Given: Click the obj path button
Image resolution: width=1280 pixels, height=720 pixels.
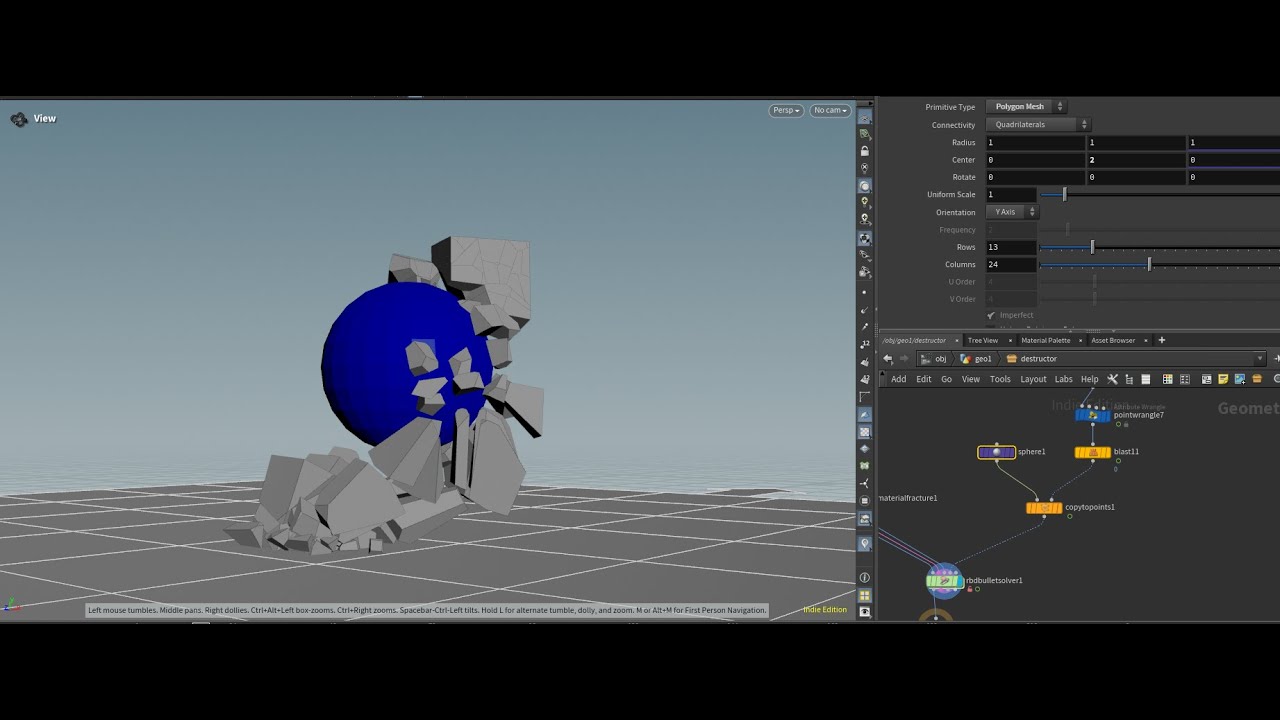Looking at the screenshot, I should click(934, 359).
